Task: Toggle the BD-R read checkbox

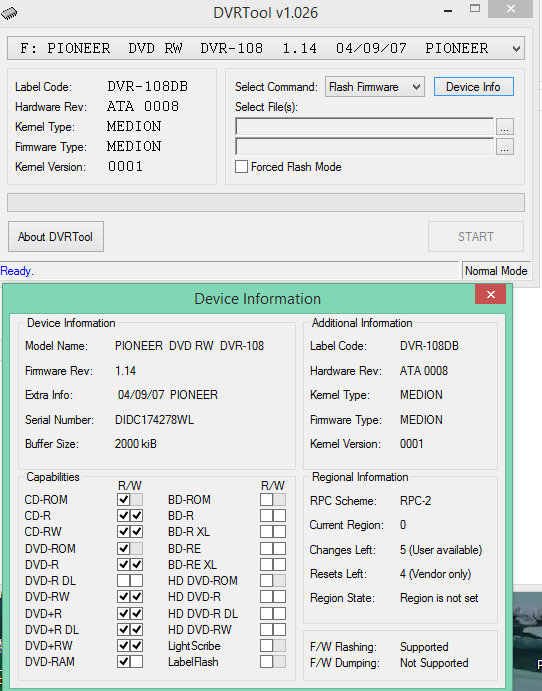Action: [x=266, y=516]
